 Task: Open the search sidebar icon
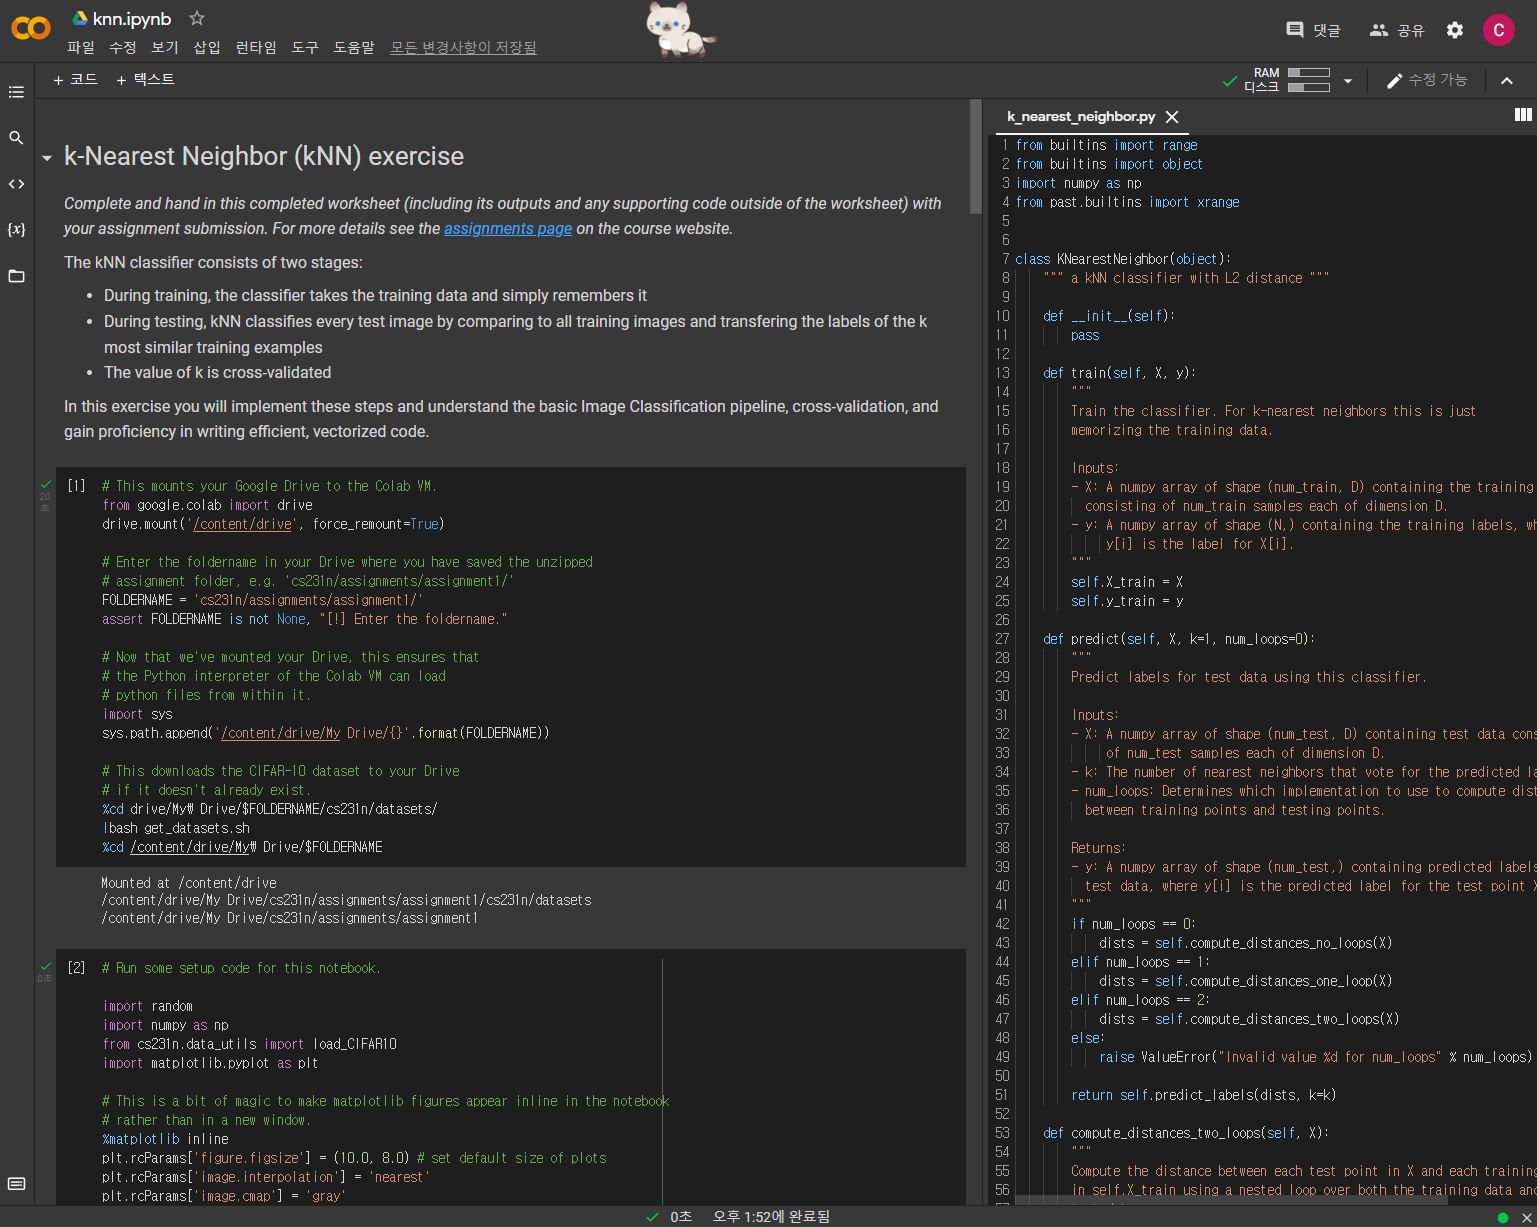(16, 138)
